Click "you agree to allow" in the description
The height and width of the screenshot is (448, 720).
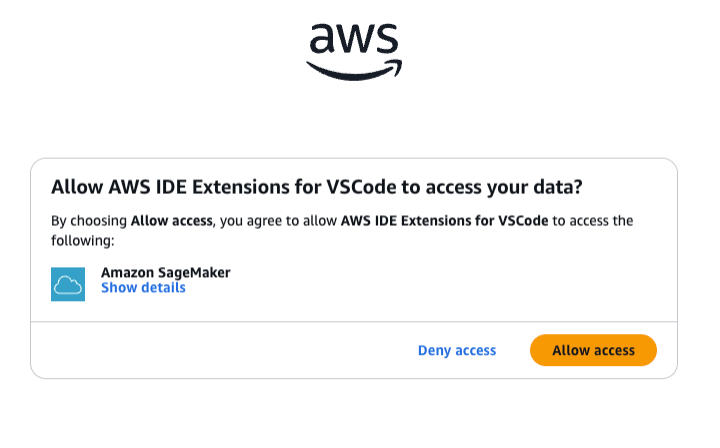point(277,220)
